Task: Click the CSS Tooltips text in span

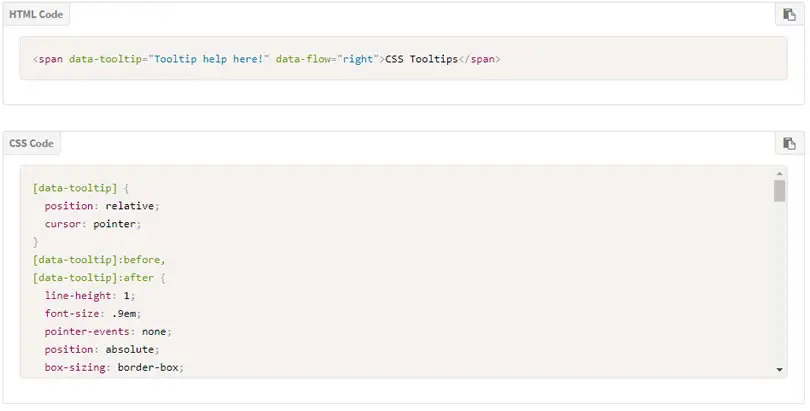Action: point(422,59)
